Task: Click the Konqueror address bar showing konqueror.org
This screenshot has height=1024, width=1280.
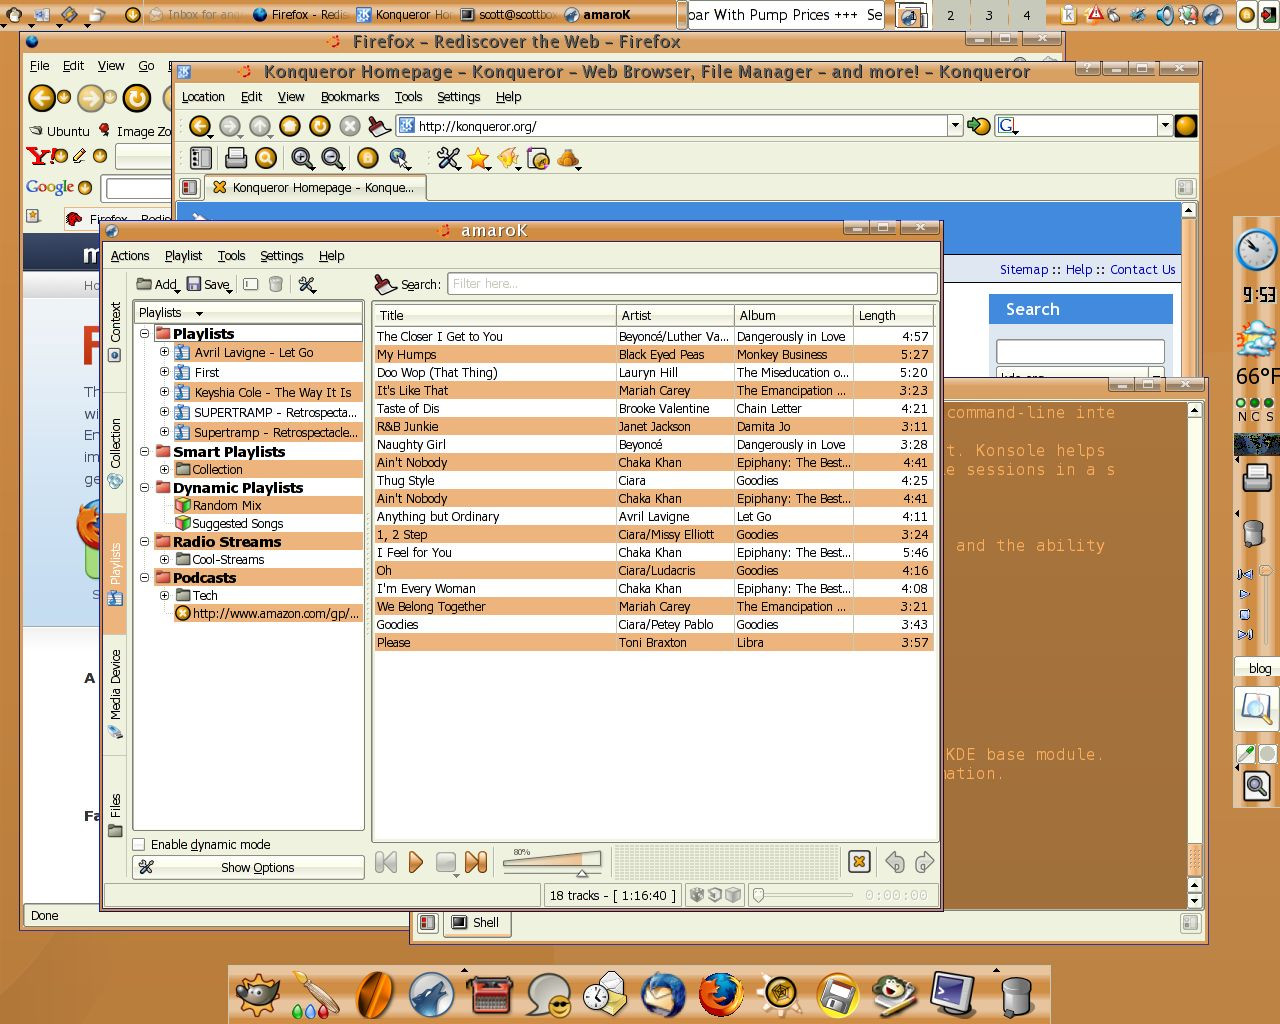Action: (x=672, y=126)
